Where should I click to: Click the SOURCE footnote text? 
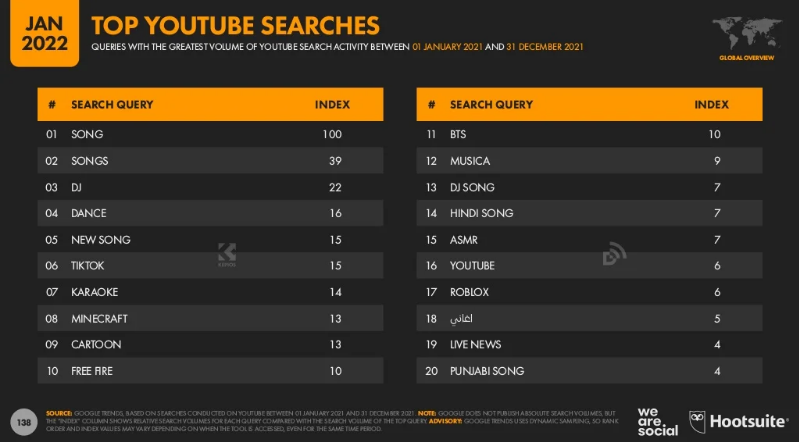point(331,421)
